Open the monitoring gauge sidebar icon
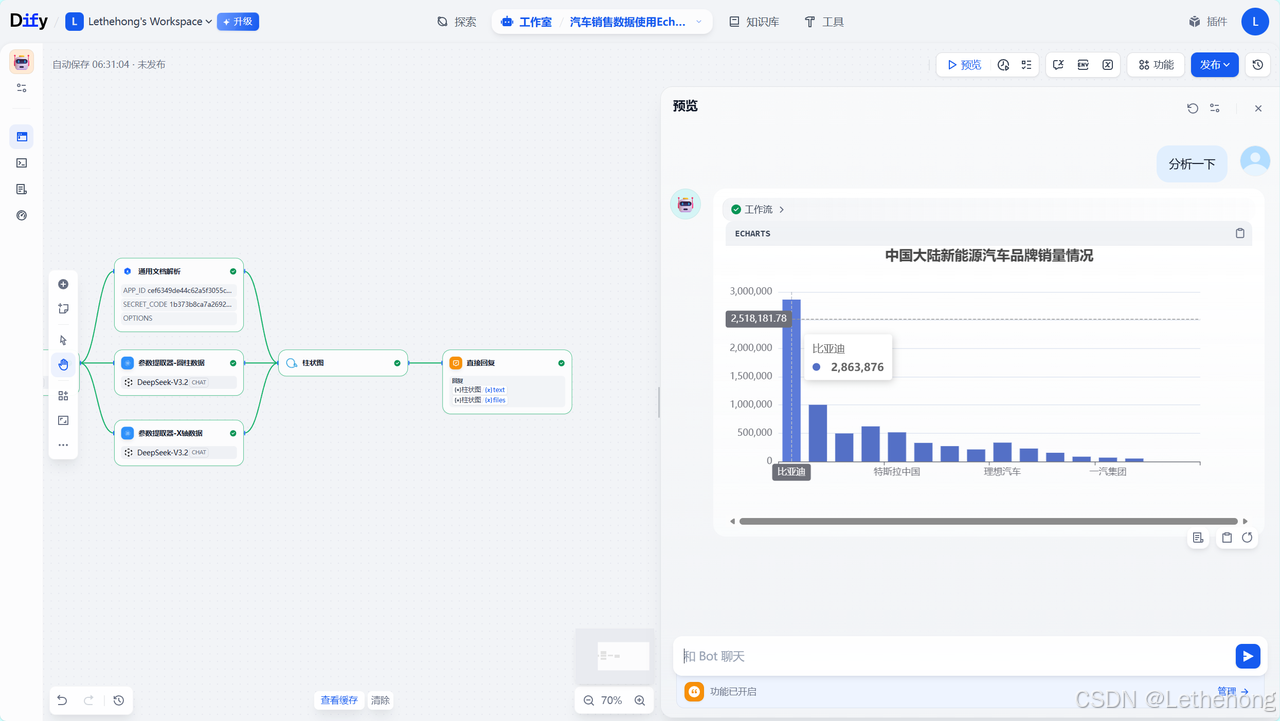 (22, 215)
